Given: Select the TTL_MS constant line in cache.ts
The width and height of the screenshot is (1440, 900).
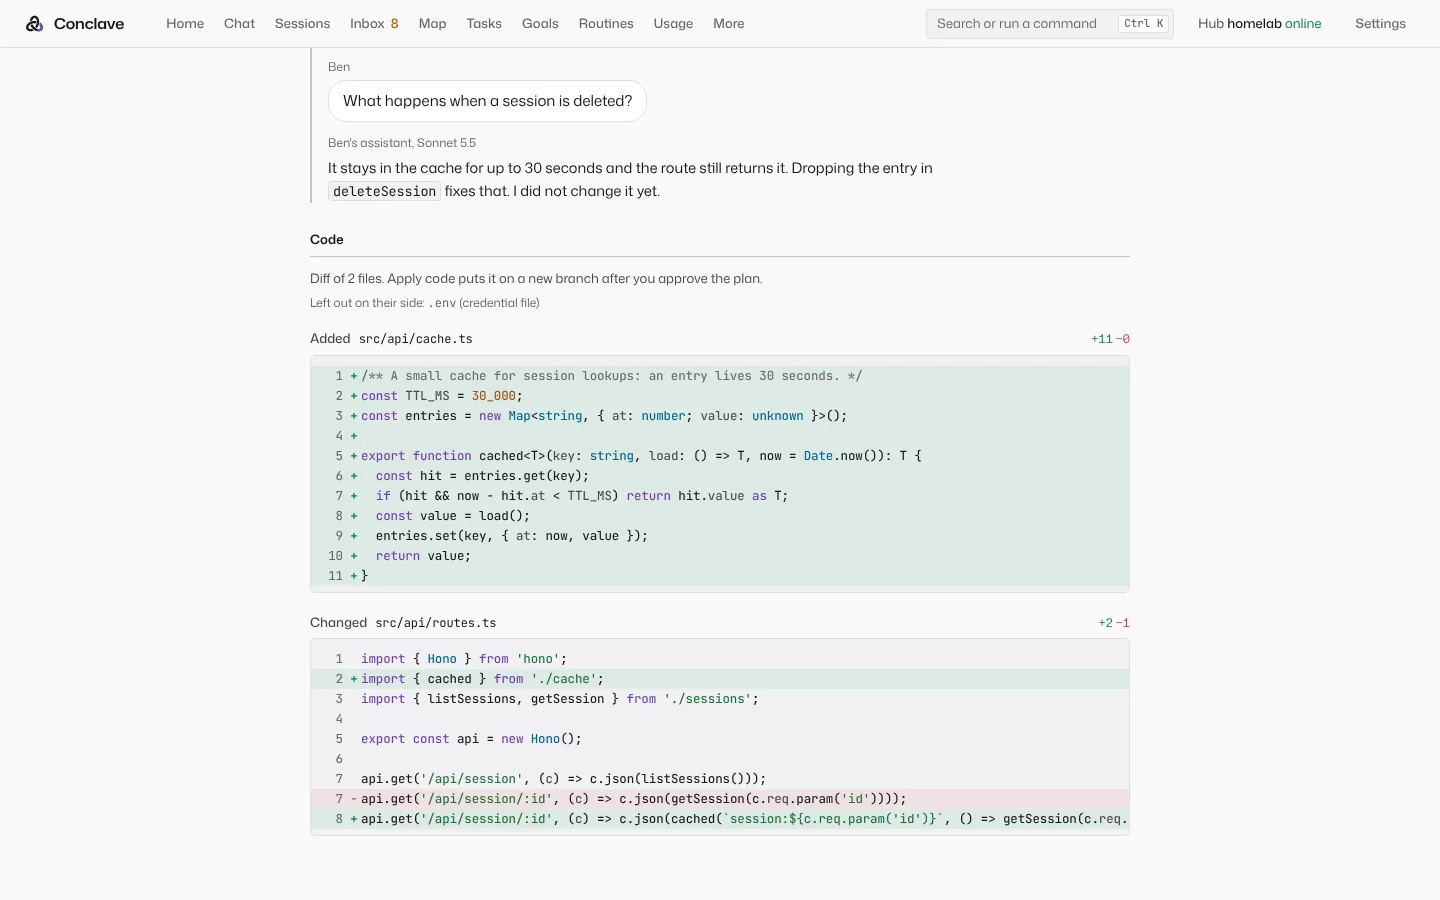Looking at the screenshot, I should pyautogui.click(x=720, y=396).
